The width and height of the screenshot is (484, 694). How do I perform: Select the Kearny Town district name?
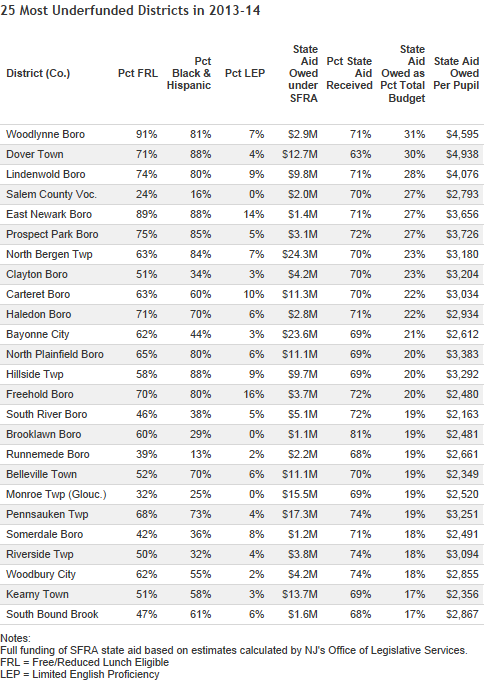38,594
